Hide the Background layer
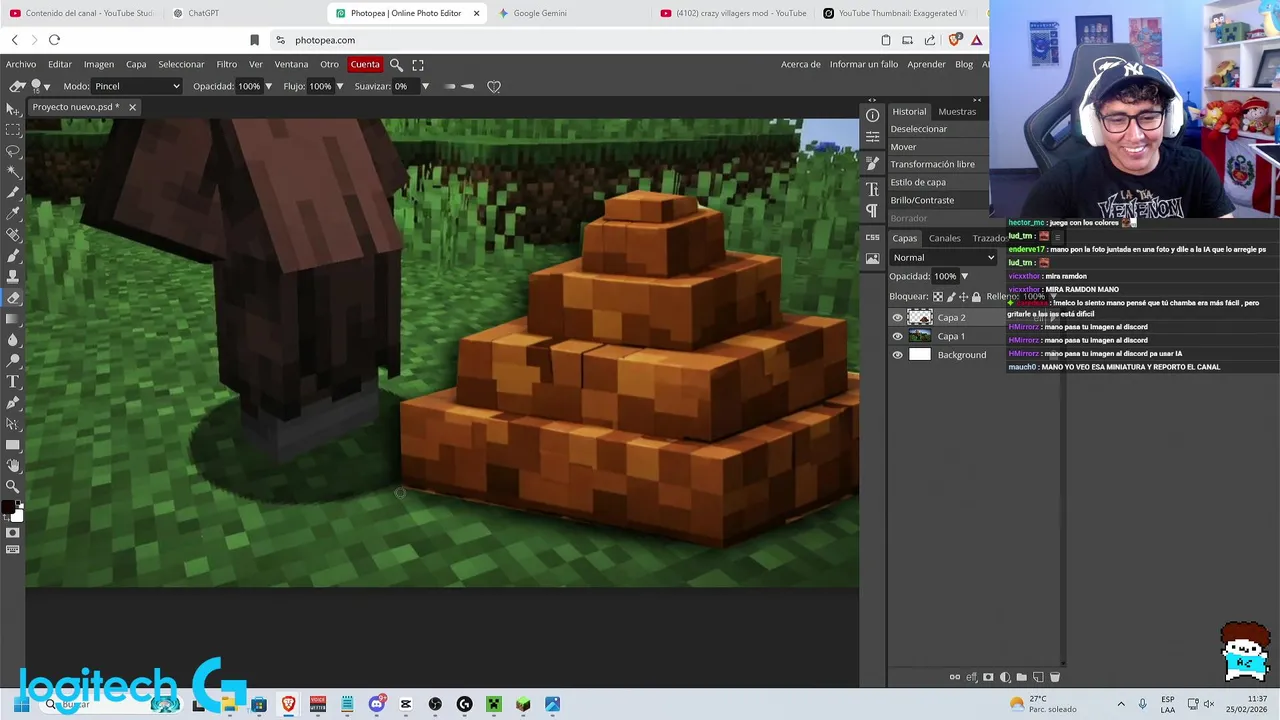The width and height of the screenshot is (1280, 720). point(897,355)
